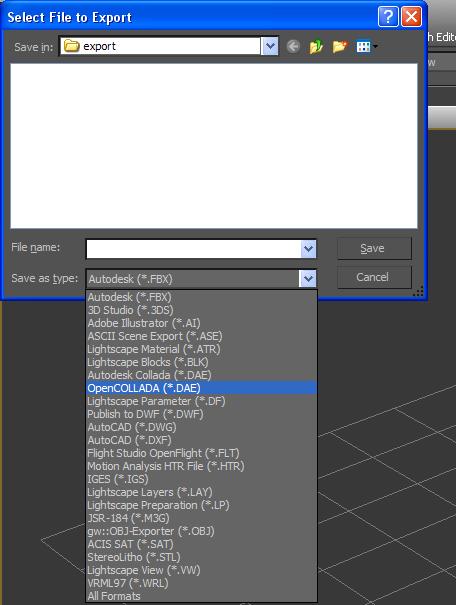Image resolution: width=456 pixels, height=605 pixels.
Task: Click the Save button
Action: tap(374, 248)
